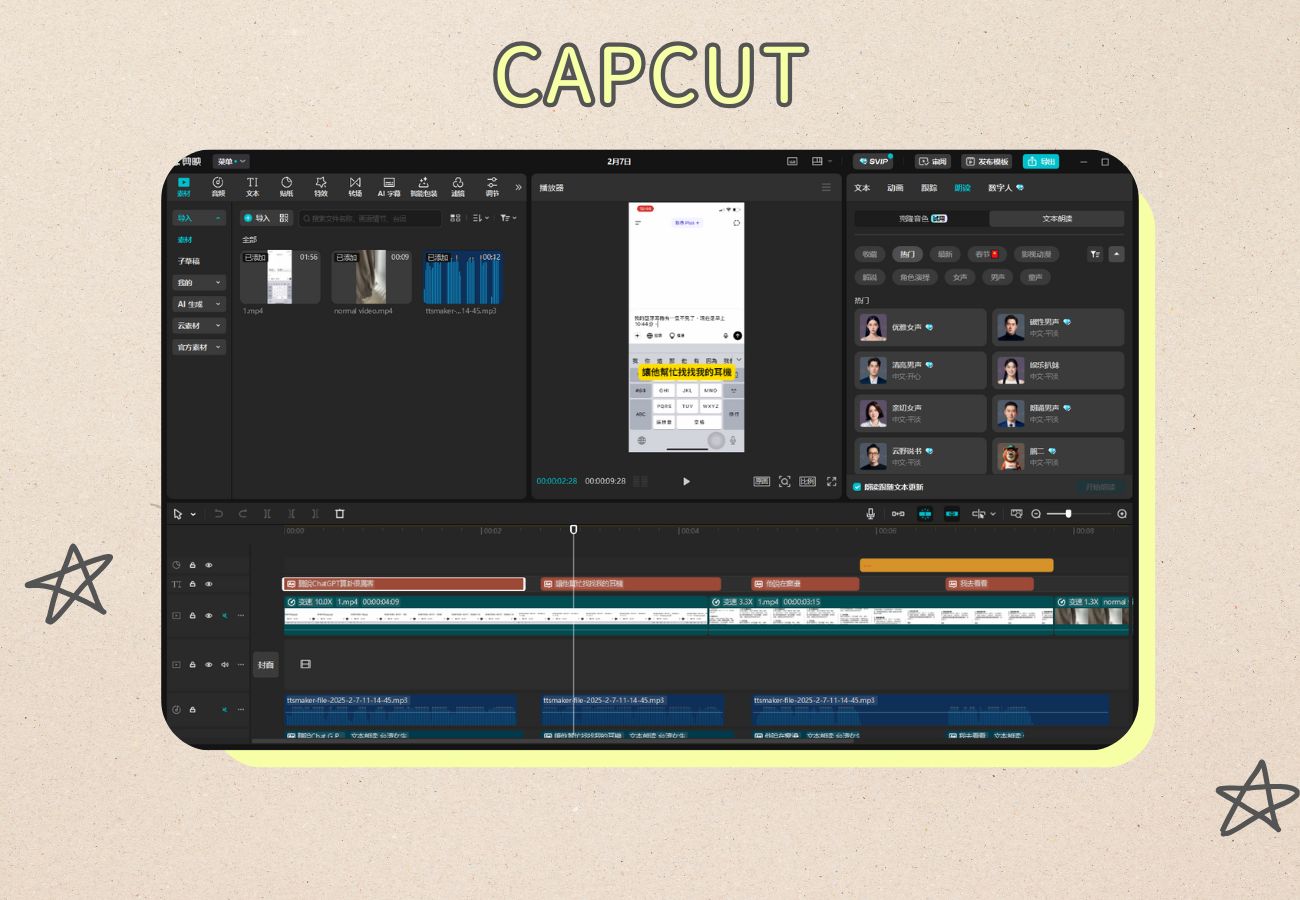Collapse voice categories with up-arrow button
Image resolution: width=1300 pixels, height=900 pixels.
[1116, 254]
